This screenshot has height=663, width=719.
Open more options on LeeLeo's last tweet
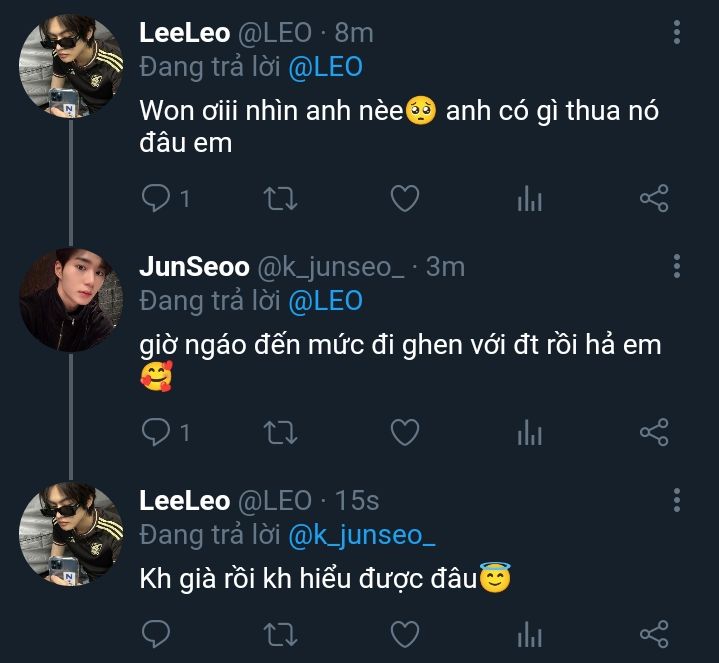tap(677, 500)
